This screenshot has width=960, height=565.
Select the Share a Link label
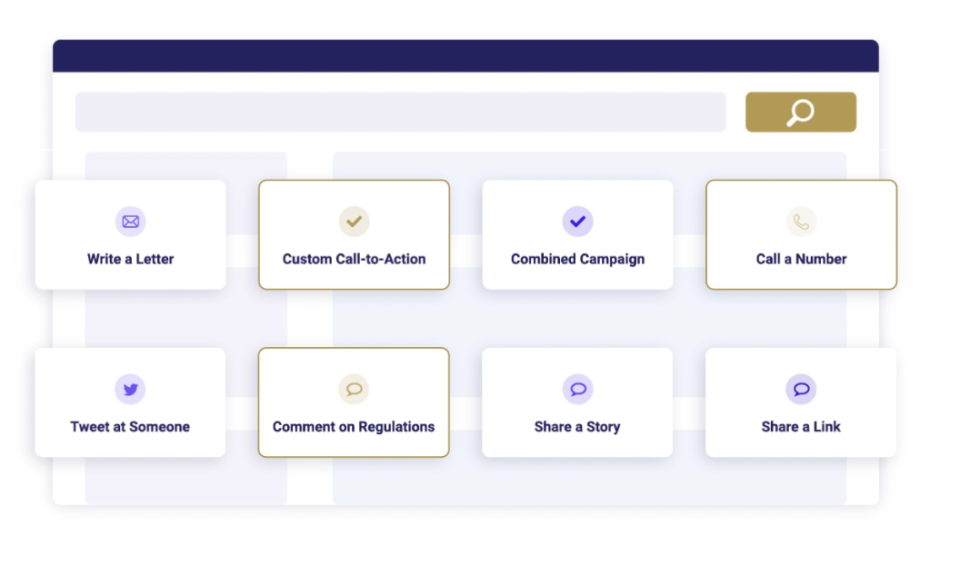coord(801,427)
